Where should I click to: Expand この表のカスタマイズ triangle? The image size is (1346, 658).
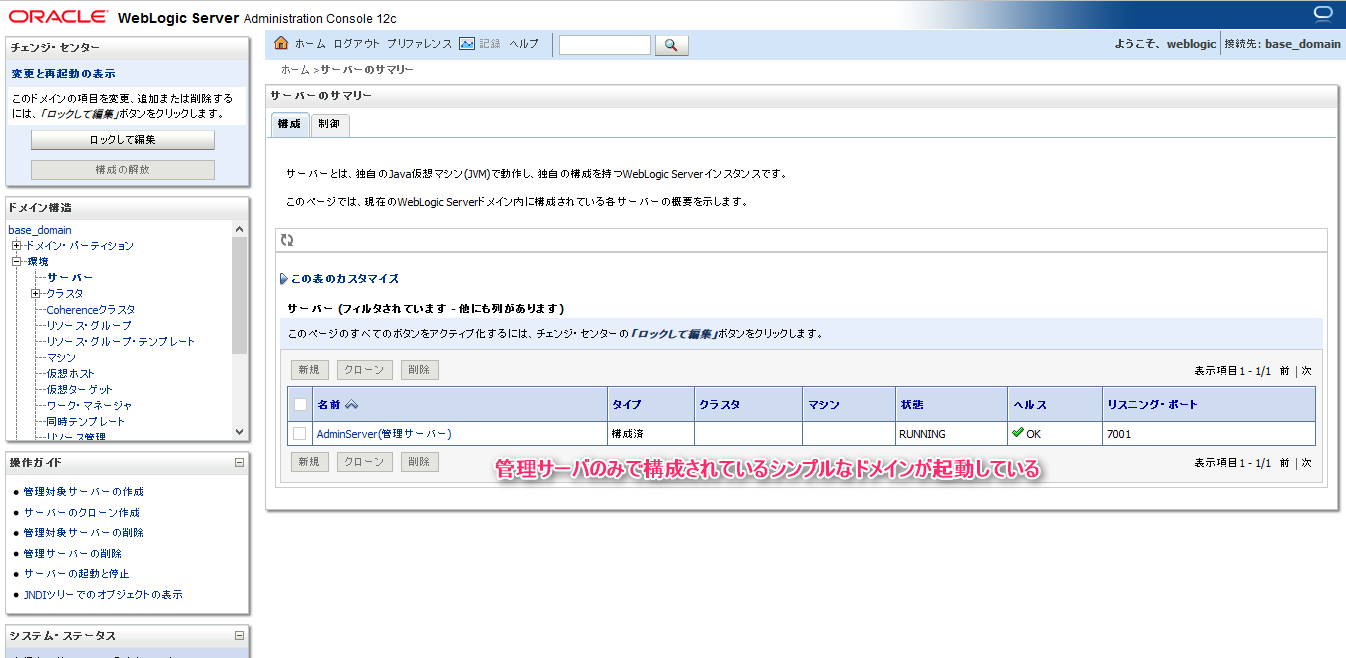(284, 279)
